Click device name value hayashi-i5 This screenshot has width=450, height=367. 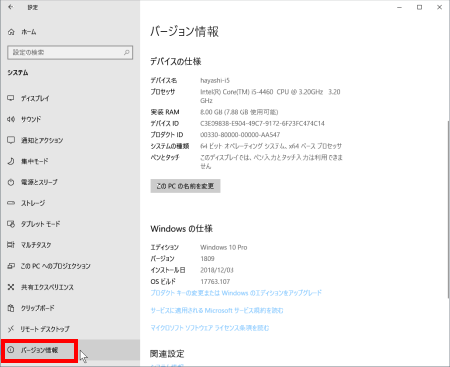click(x=215, y=80)
